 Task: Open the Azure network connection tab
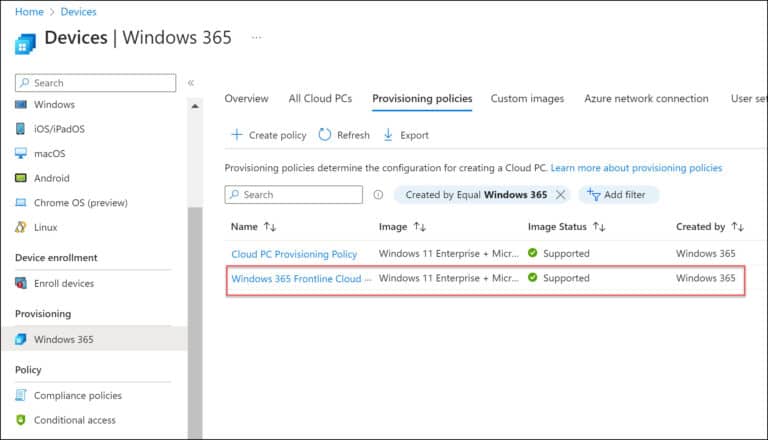click(x=646, y=98)
